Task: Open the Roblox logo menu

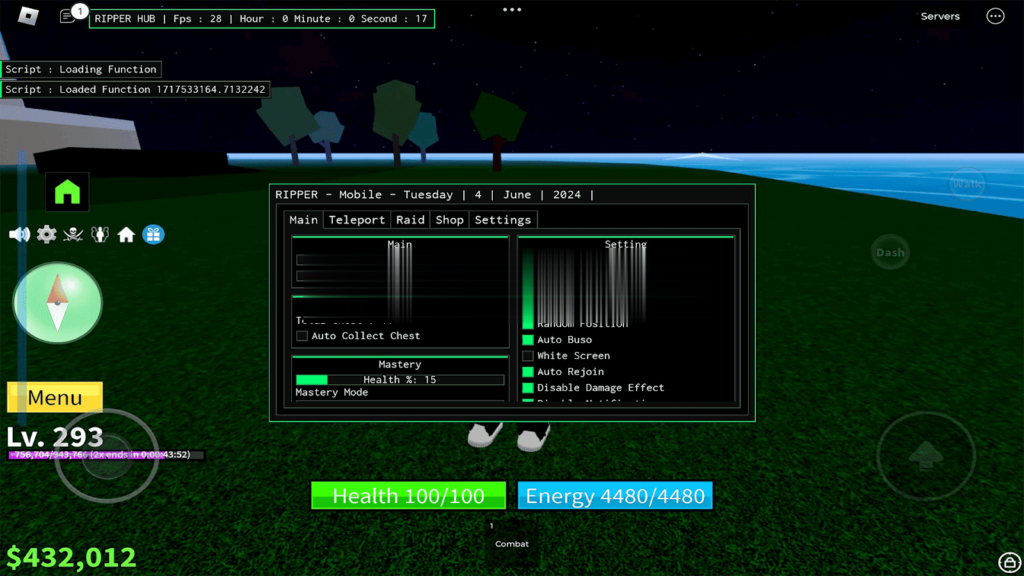Action: (x=28, y=16)
